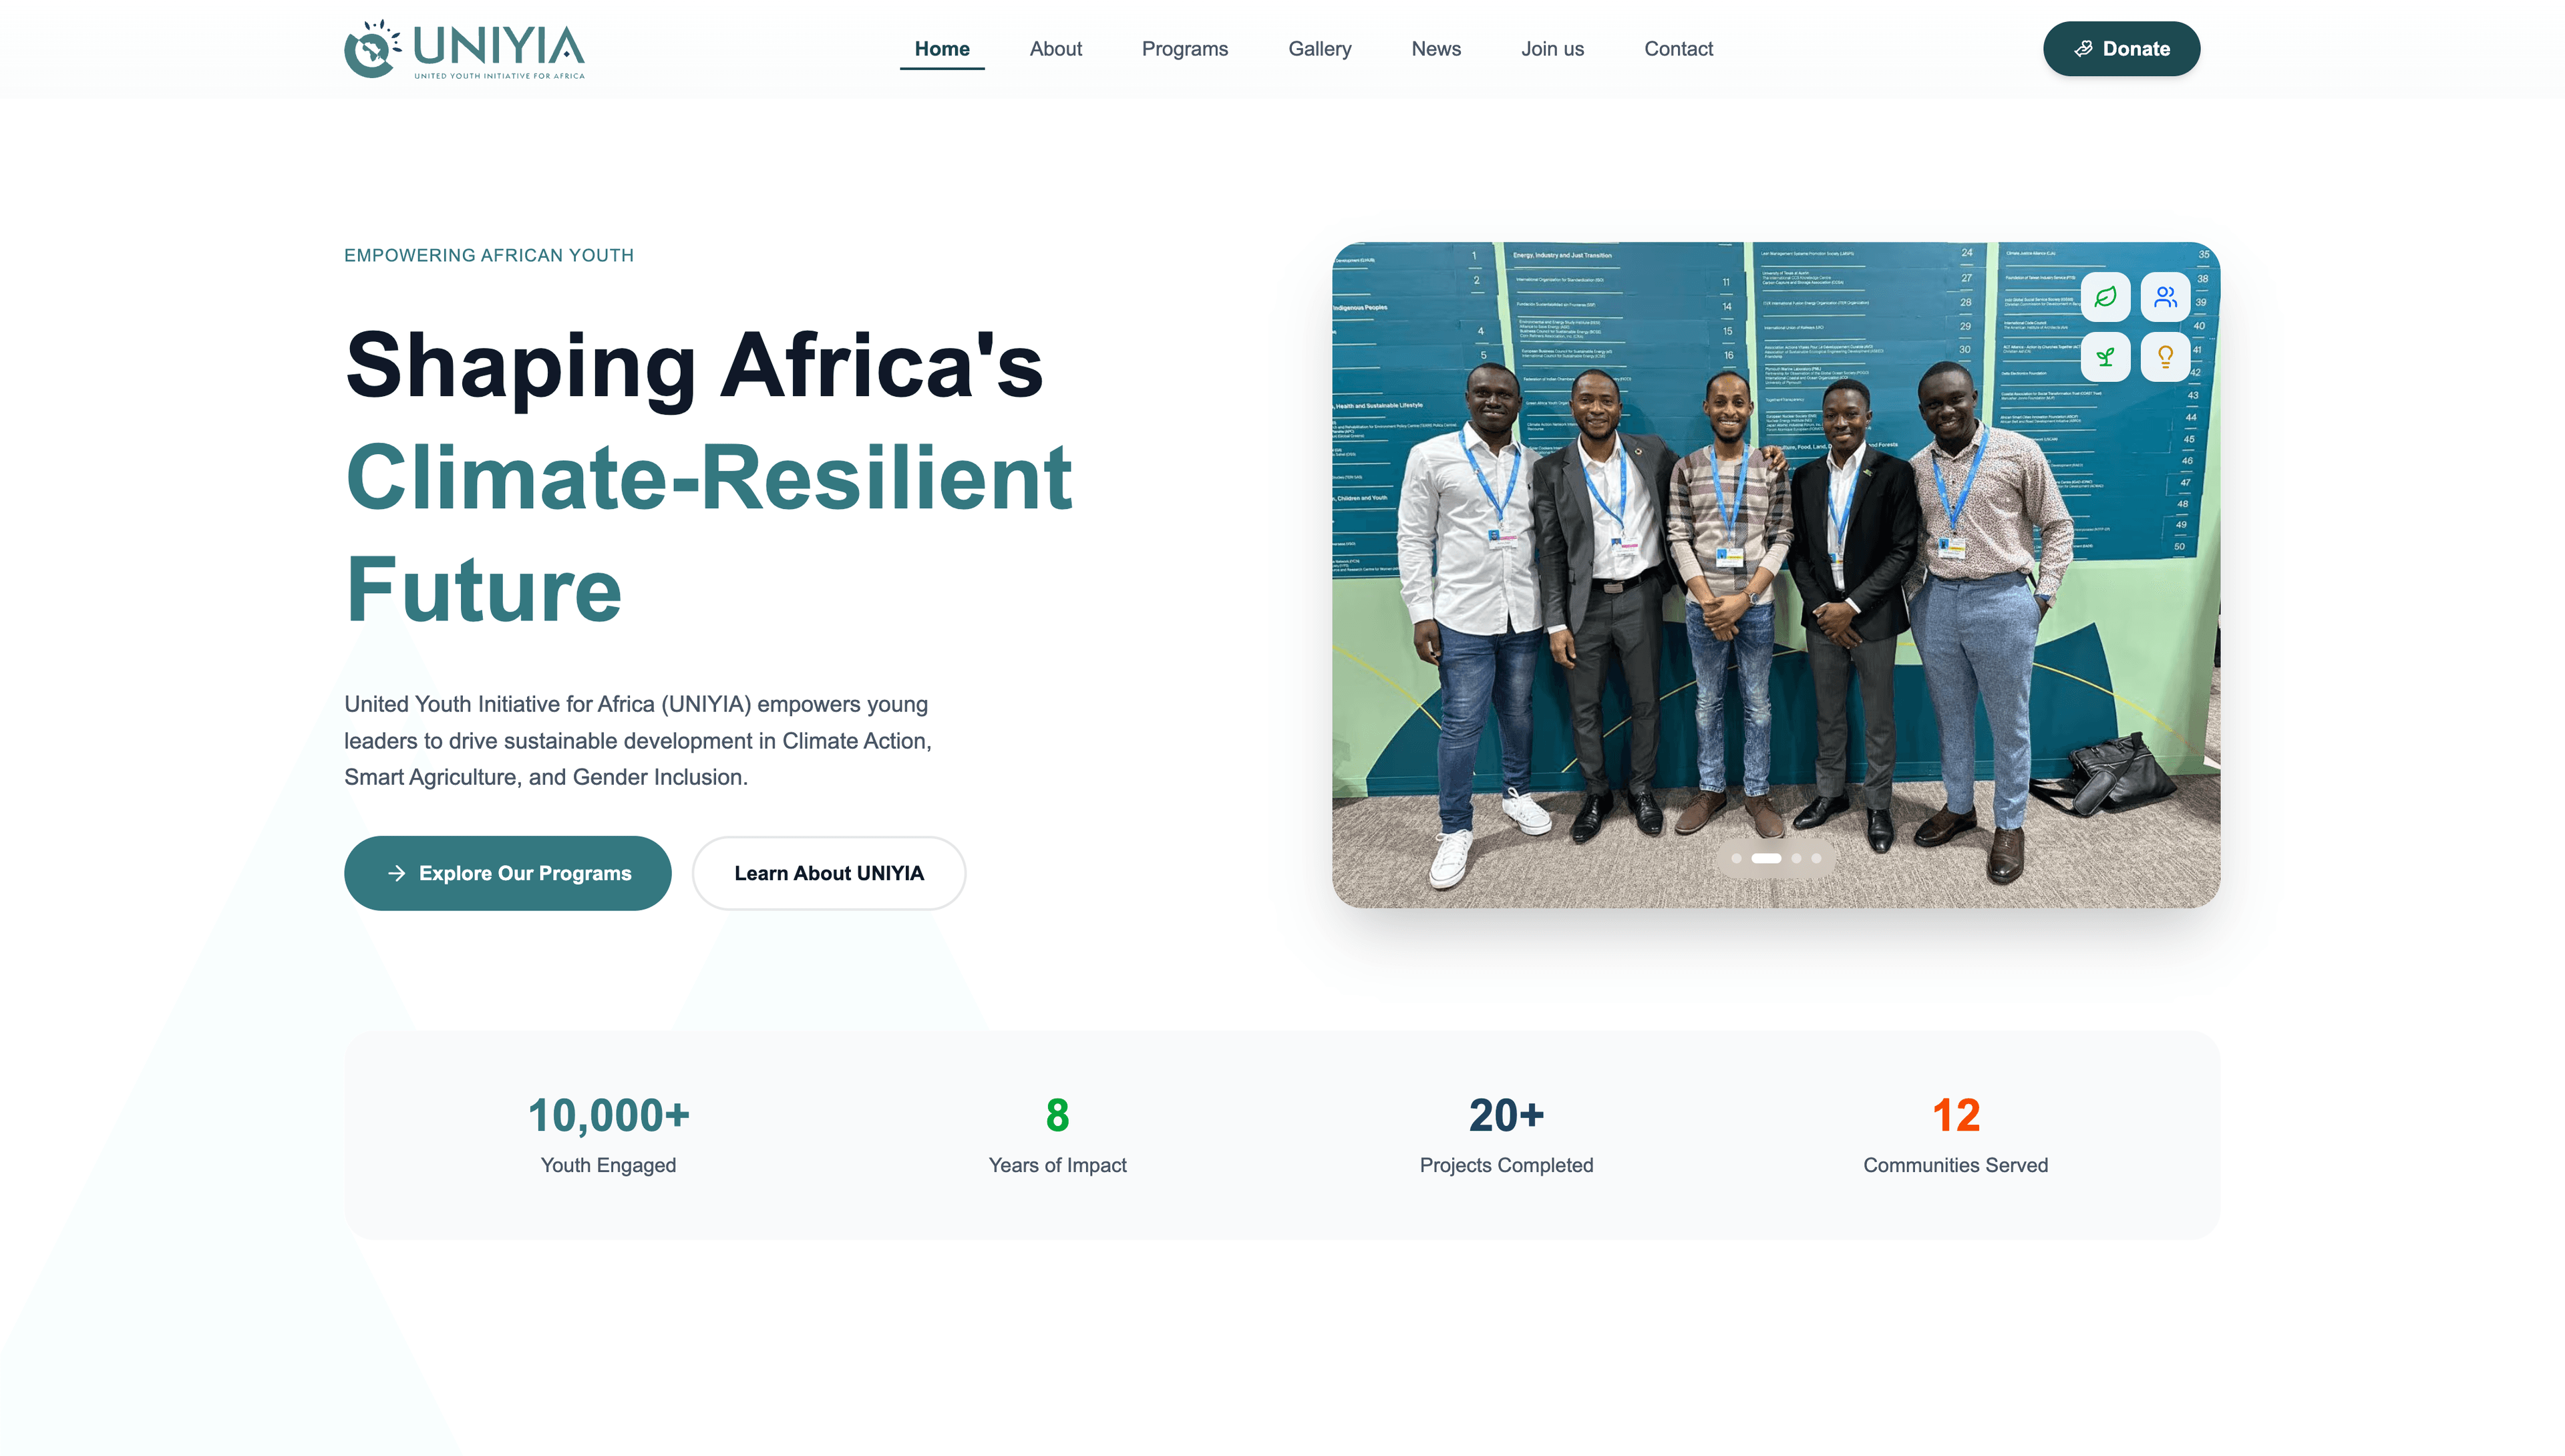Open the News section in navbar
The height and width of the screenshot is (1456, 2565).
click(1436, 49)
